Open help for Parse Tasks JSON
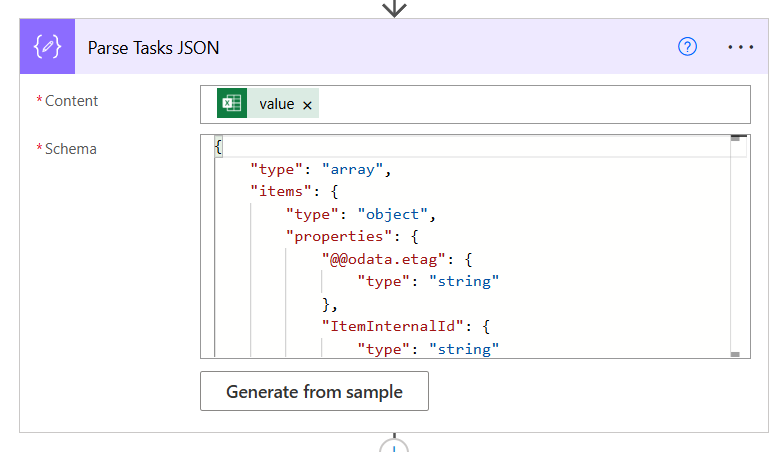This screenshot has height=452, width=780. tap(687, 47)
